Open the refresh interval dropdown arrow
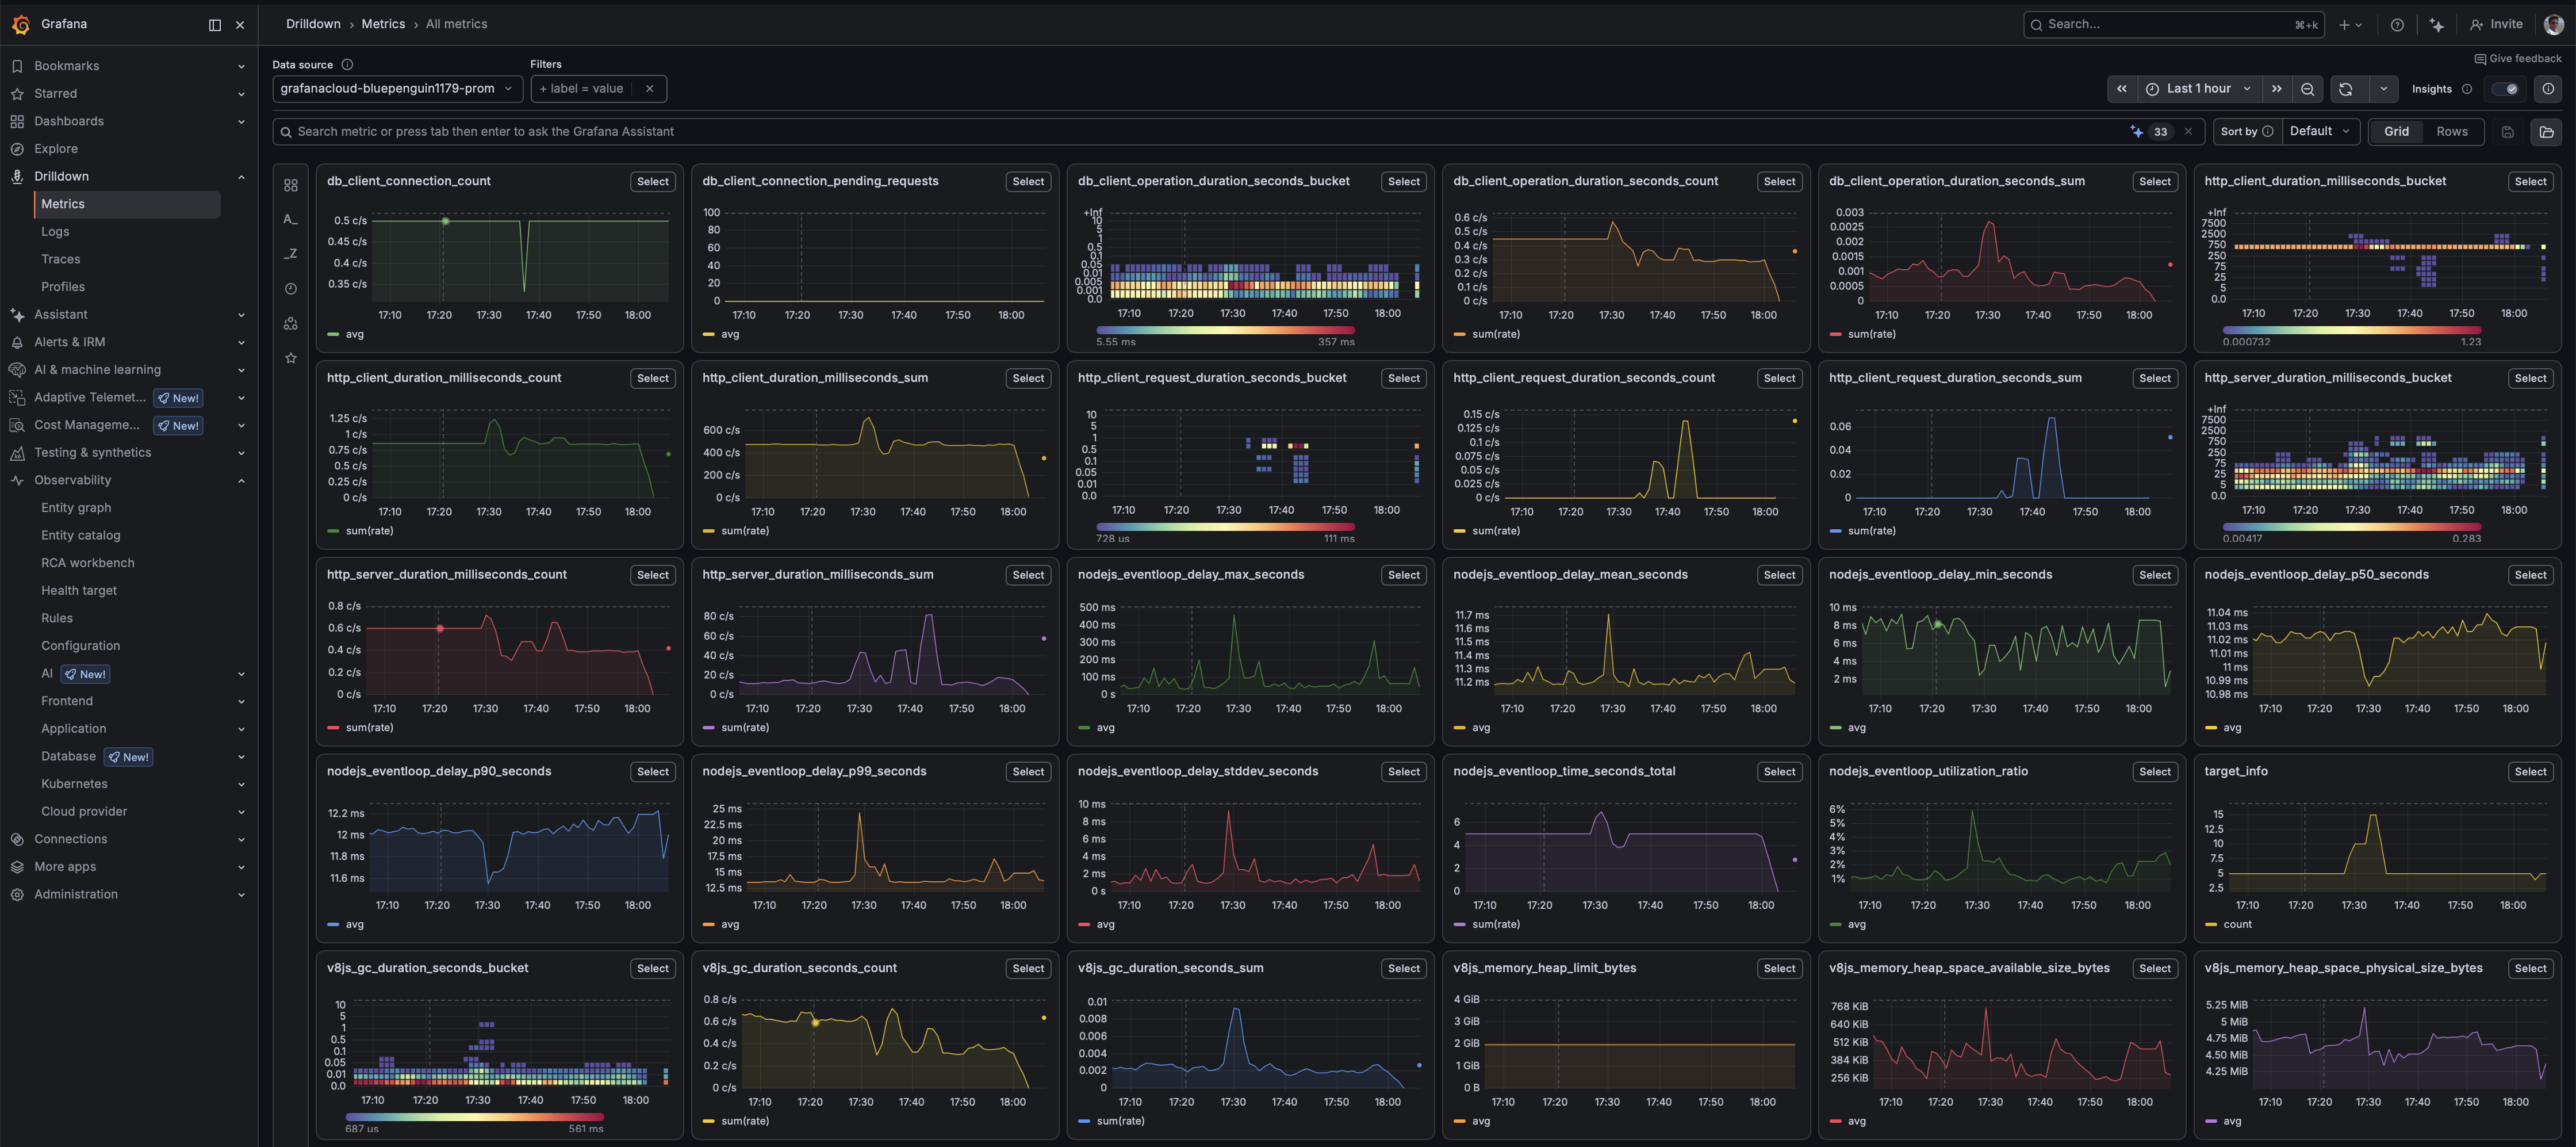2576x1147 pixels. click(x=2383, y=89)
